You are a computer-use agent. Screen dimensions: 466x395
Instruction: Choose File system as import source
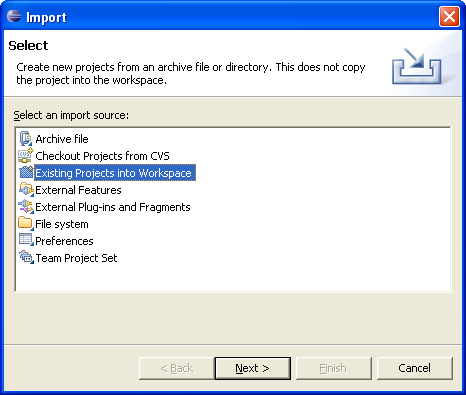pyautogui.click(x=62, y=224)
